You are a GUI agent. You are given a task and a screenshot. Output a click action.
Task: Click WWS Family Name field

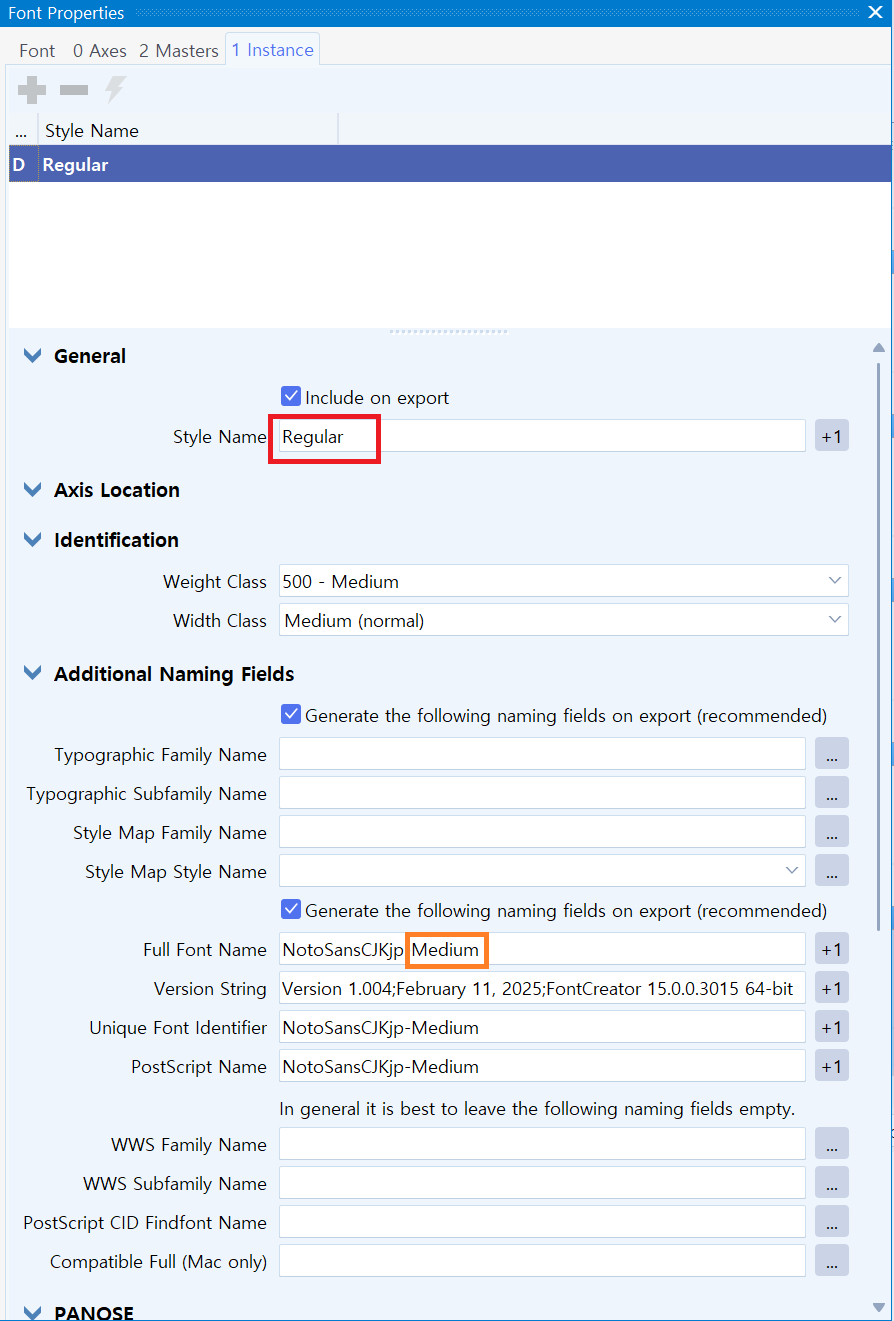(542, 1144)
